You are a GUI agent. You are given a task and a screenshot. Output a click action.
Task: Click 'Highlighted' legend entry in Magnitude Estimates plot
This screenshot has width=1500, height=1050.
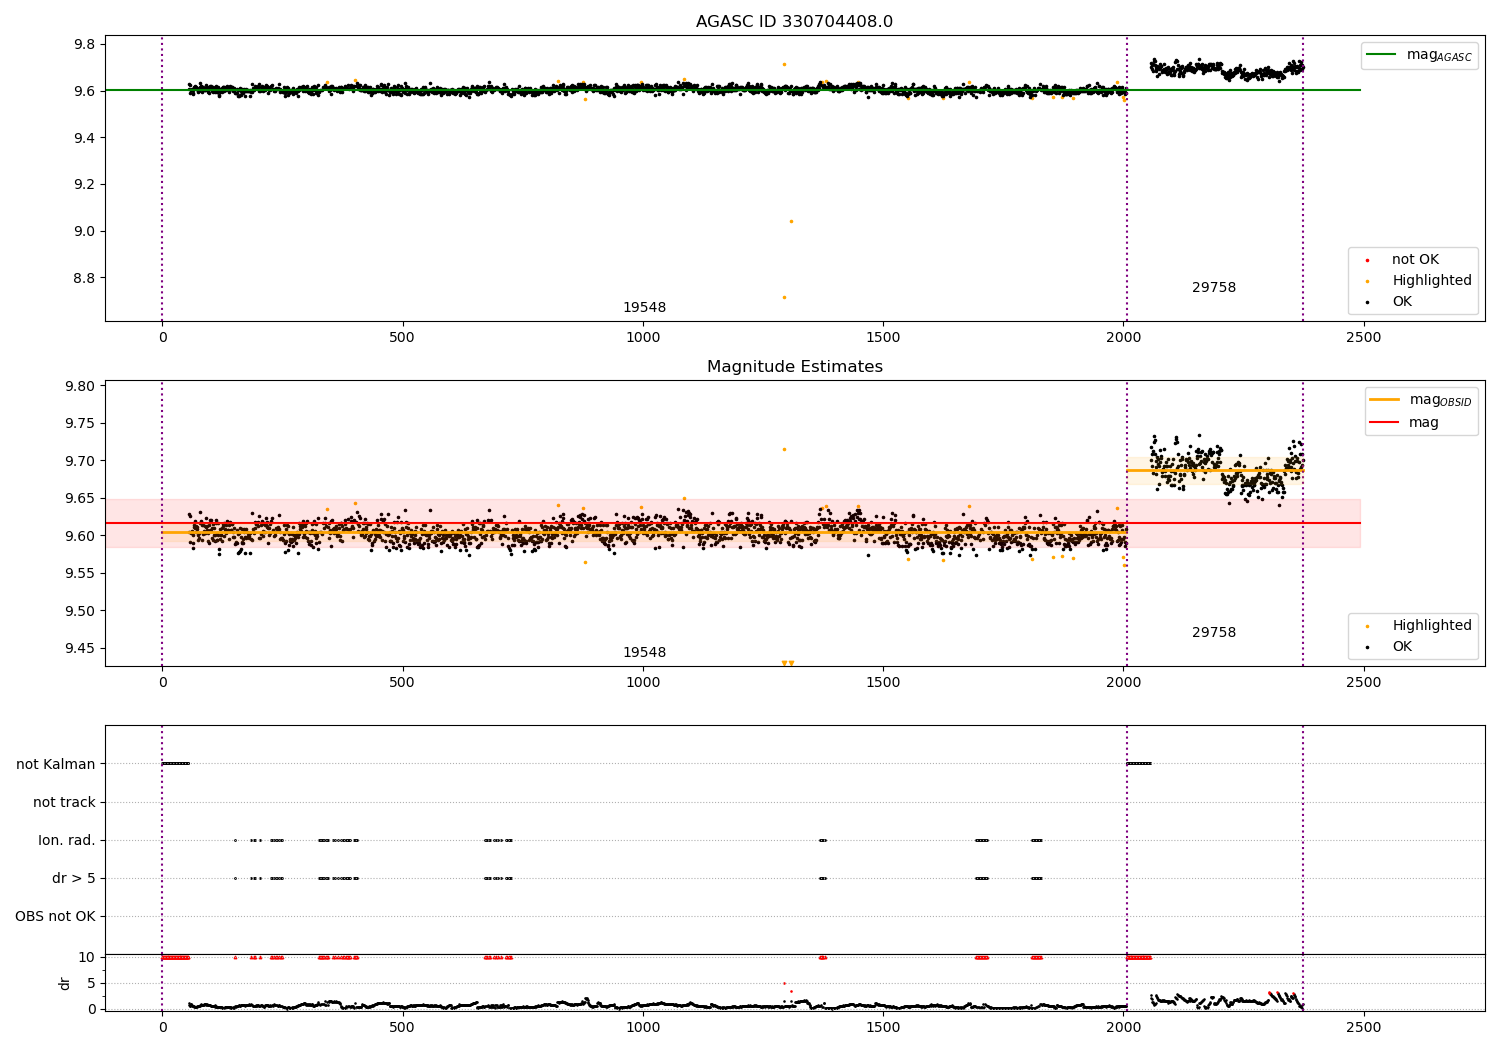[x=1419, y=626]
